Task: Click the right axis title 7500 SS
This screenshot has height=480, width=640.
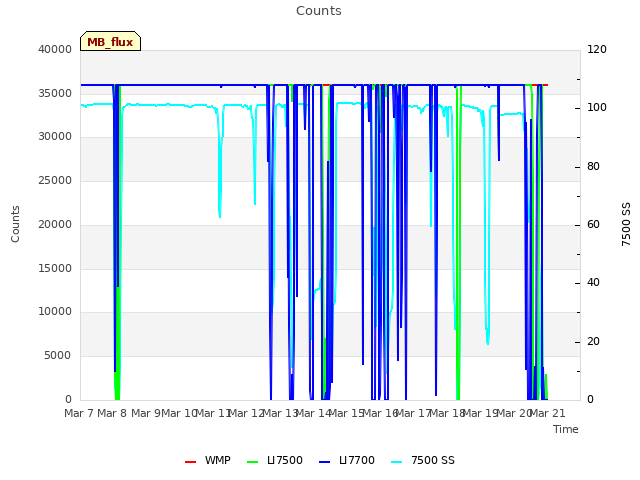Action: tap(626, 224)
